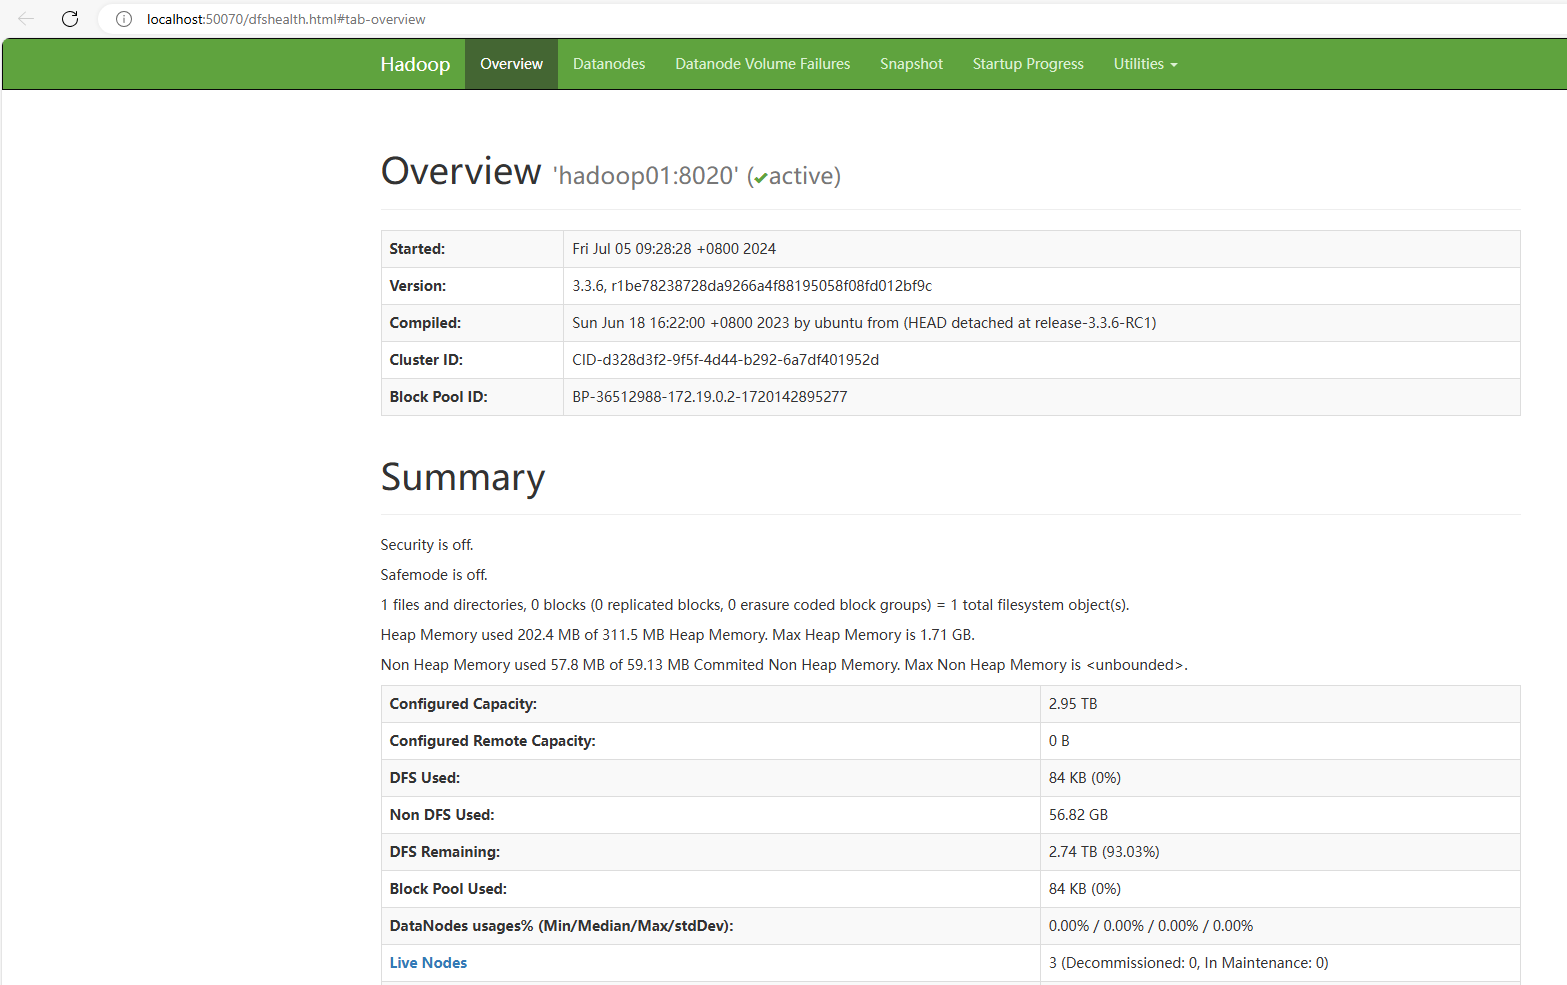This screenshot has width=1567, height=985.
Task: Click the site info icon in address bar
Action: [x=123, y=19]
